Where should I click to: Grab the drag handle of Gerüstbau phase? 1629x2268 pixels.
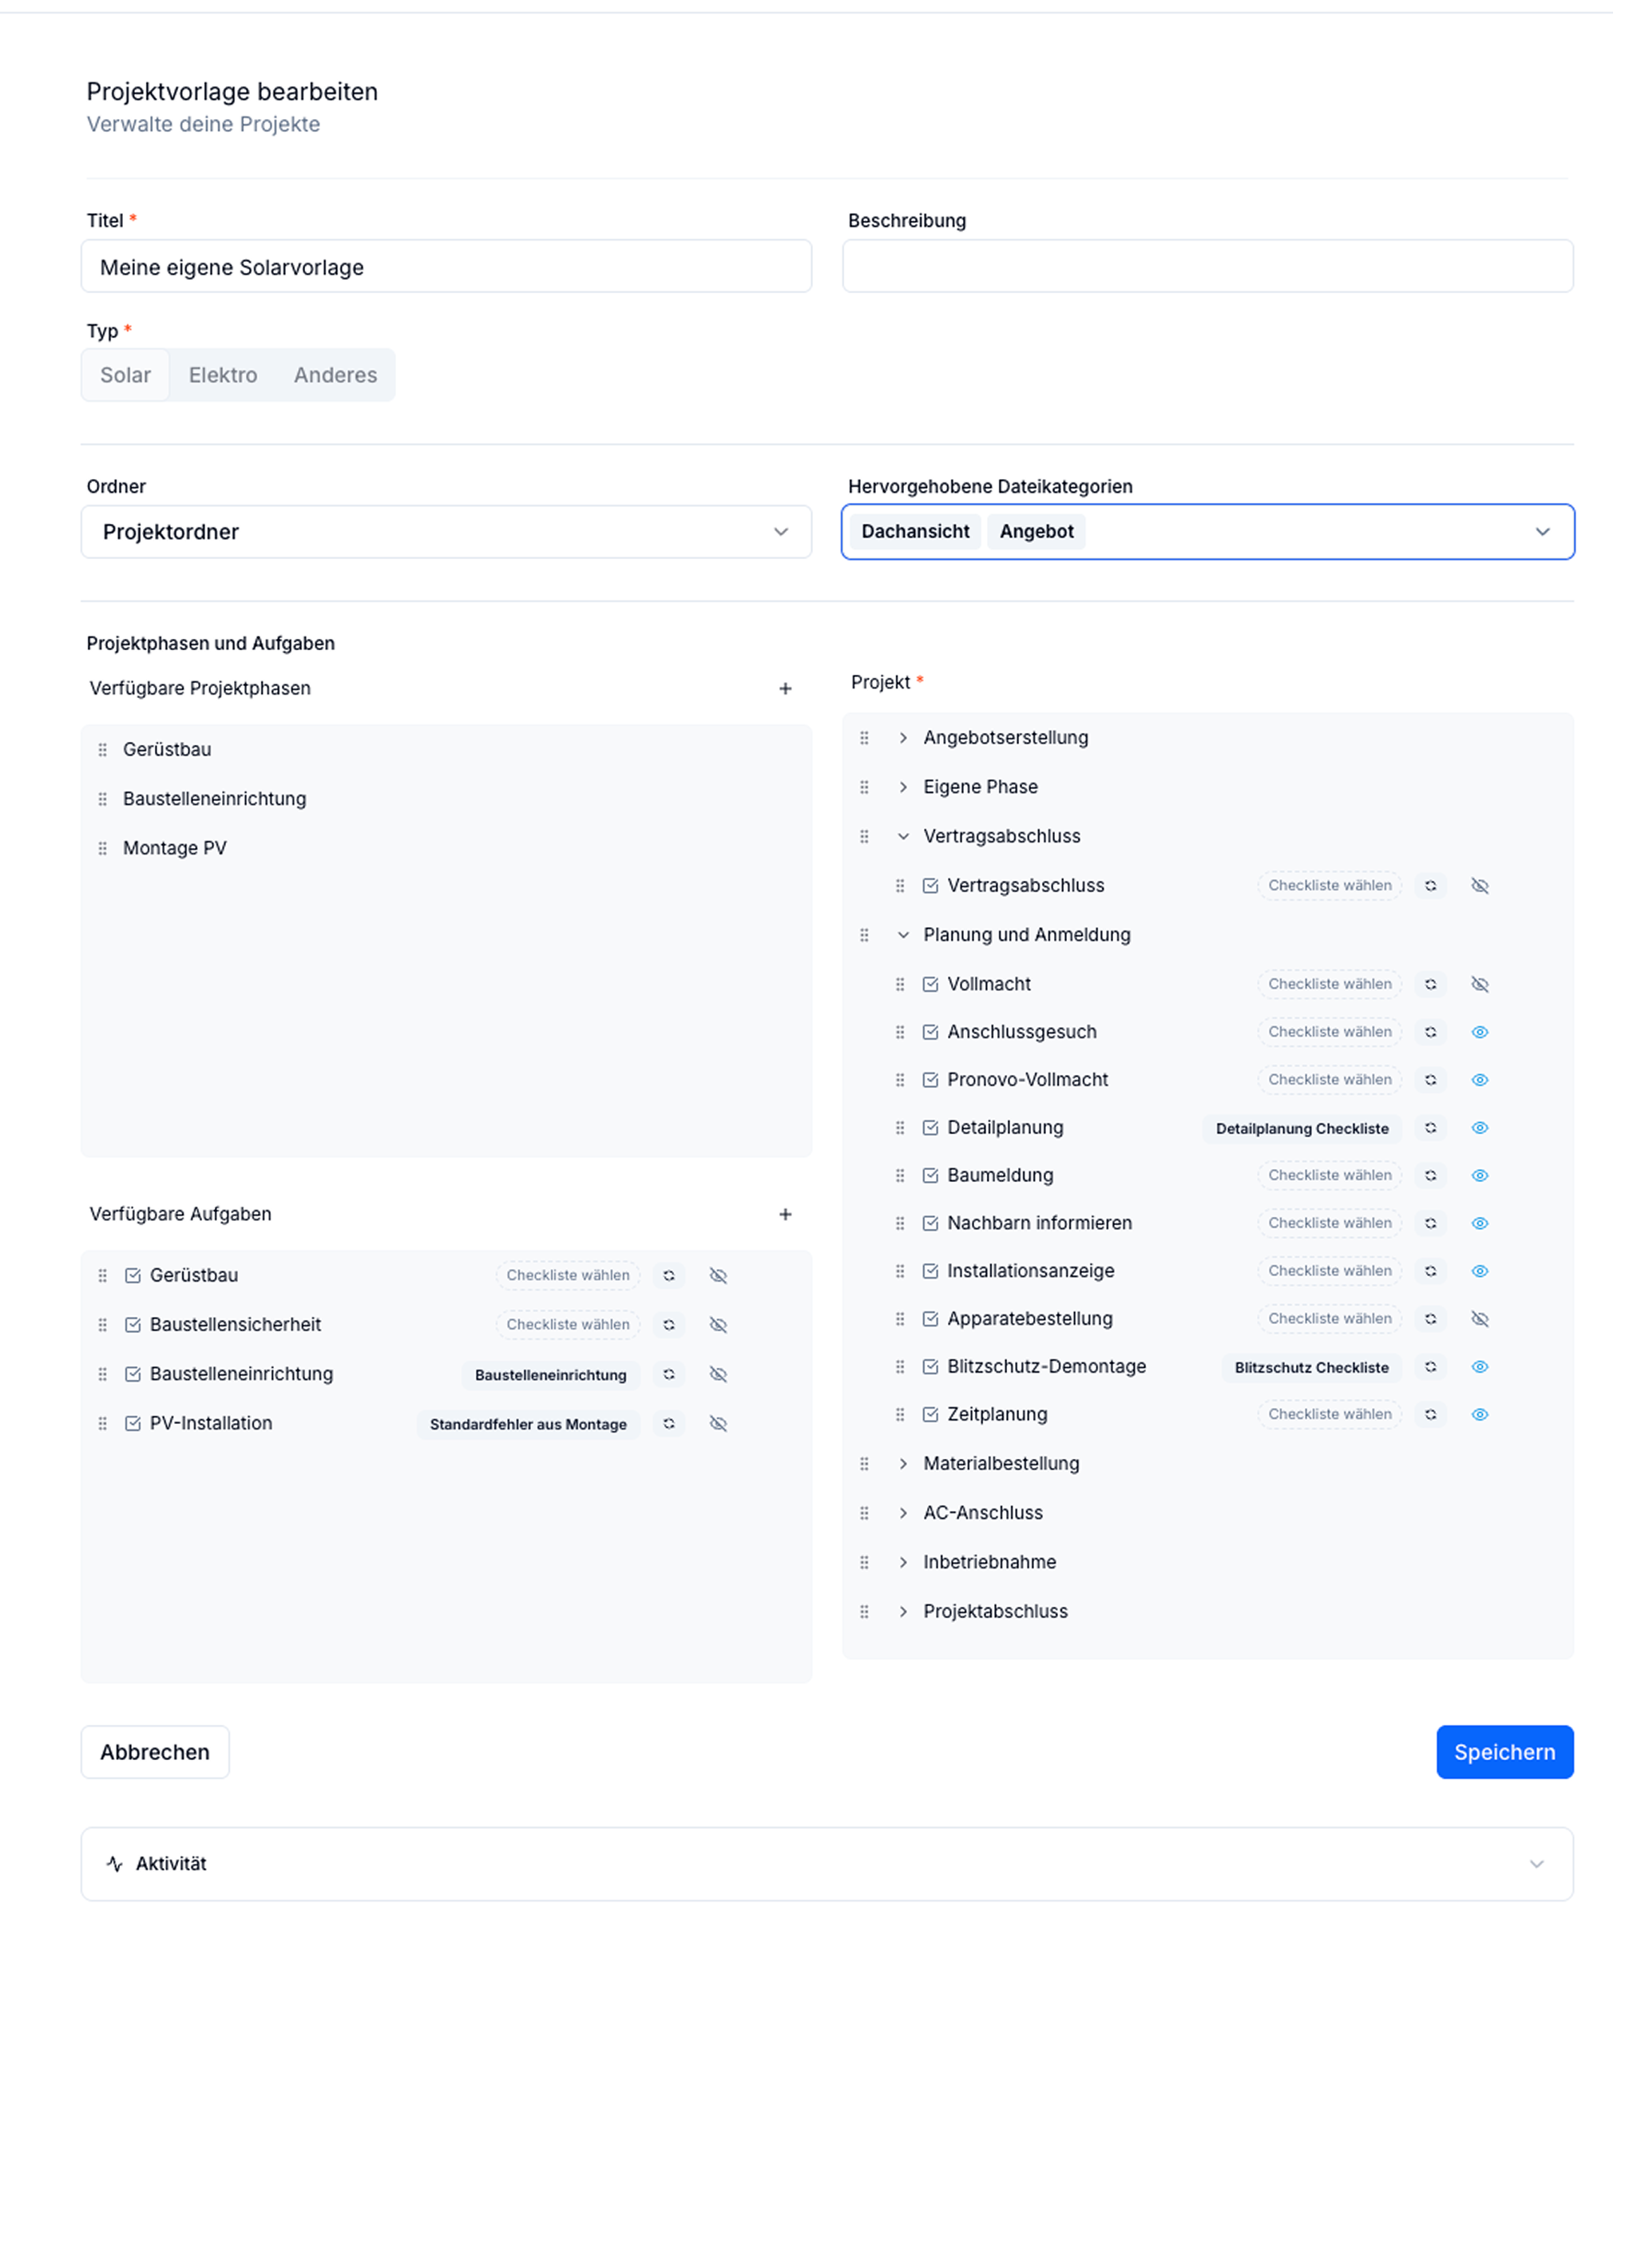[102, 750]
